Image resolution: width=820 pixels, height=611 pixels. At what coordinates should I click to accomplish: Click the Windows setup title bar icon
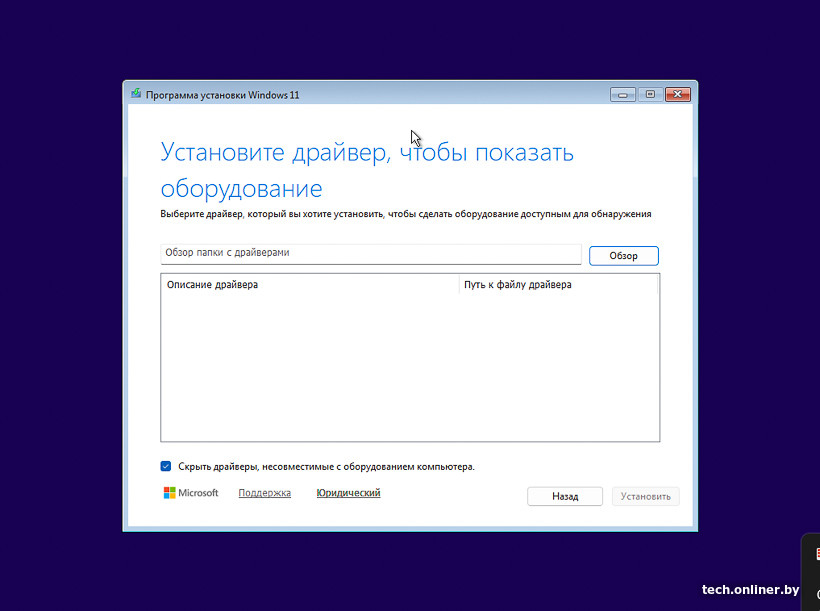tap(136, 94)
